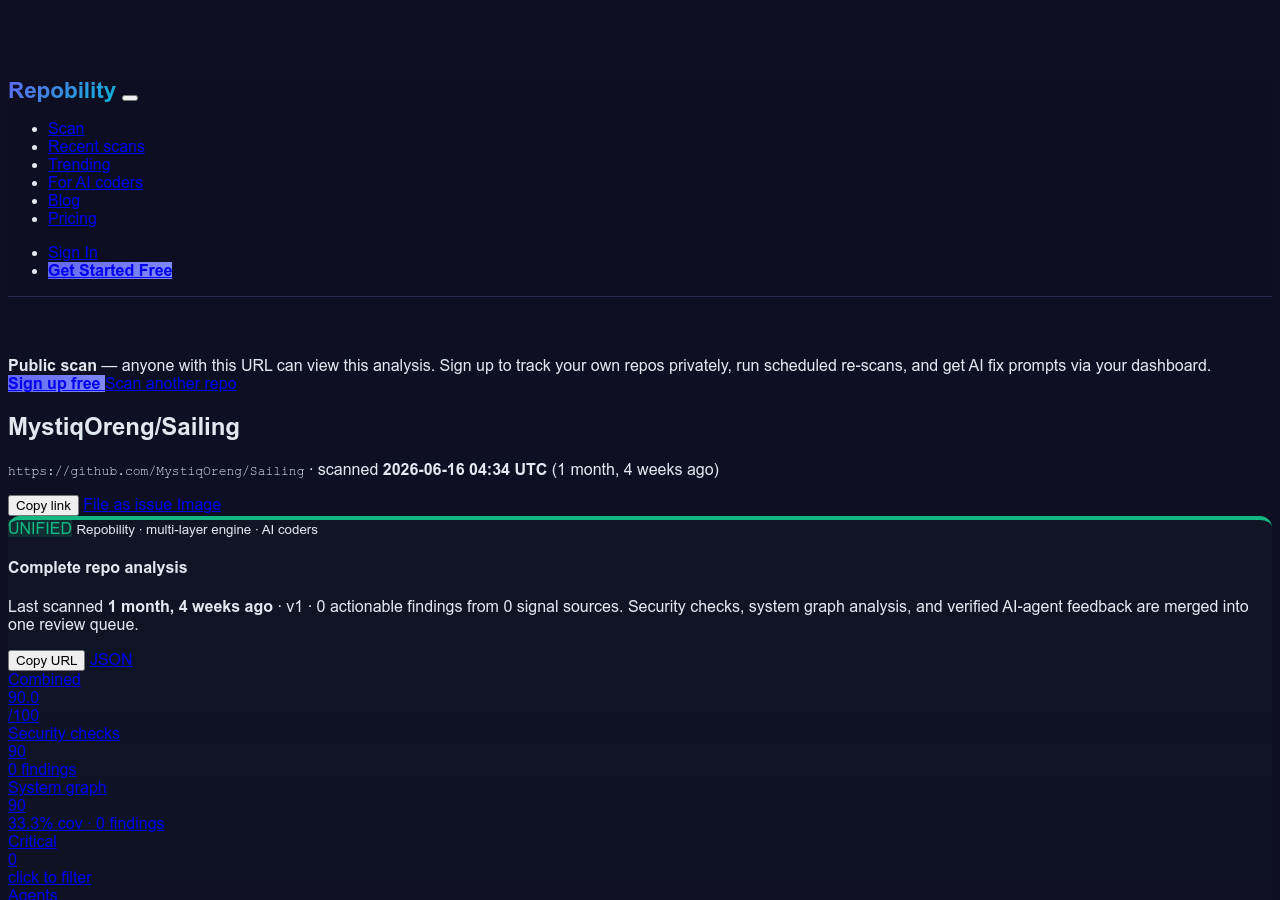
Task: Click the Copy URL button
Action: click(46, 660)
